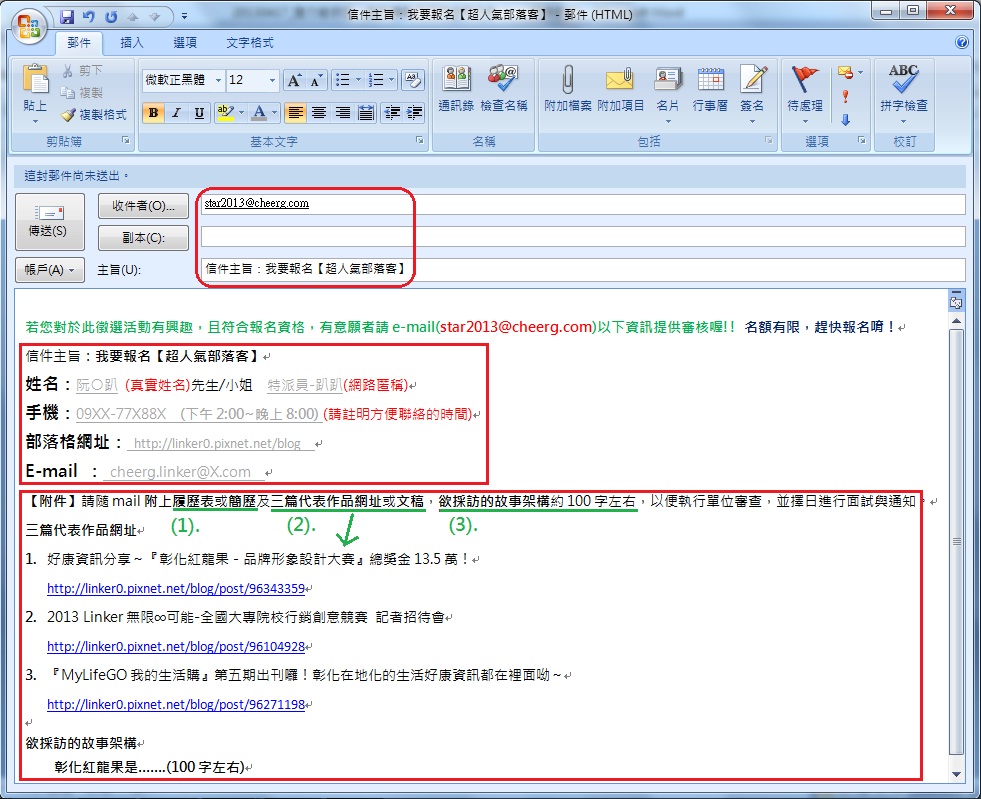
Task: Expand the 剪貼簿 group dialog launcher
Action: click(126, 141)
